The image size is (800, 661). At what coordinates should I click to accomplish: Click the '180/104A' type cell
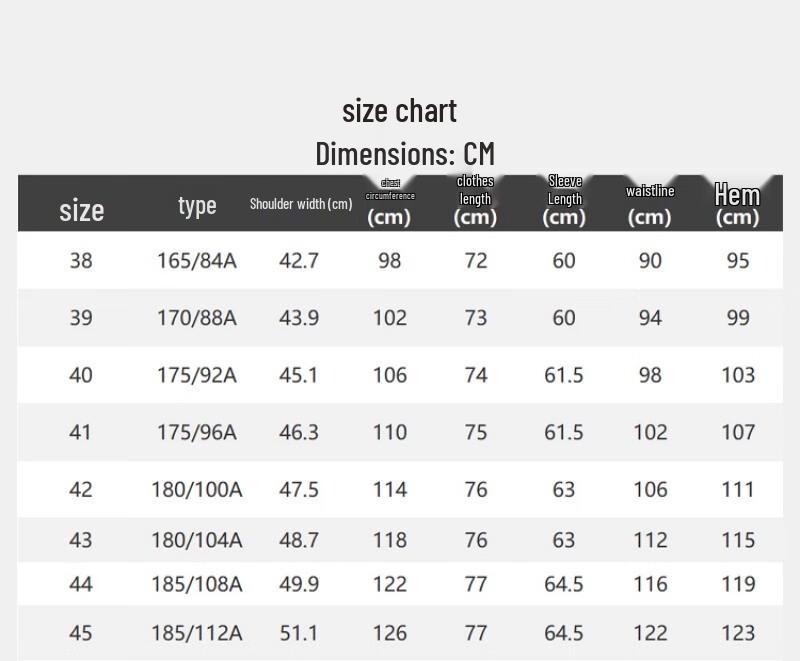[x=197, y=540]
